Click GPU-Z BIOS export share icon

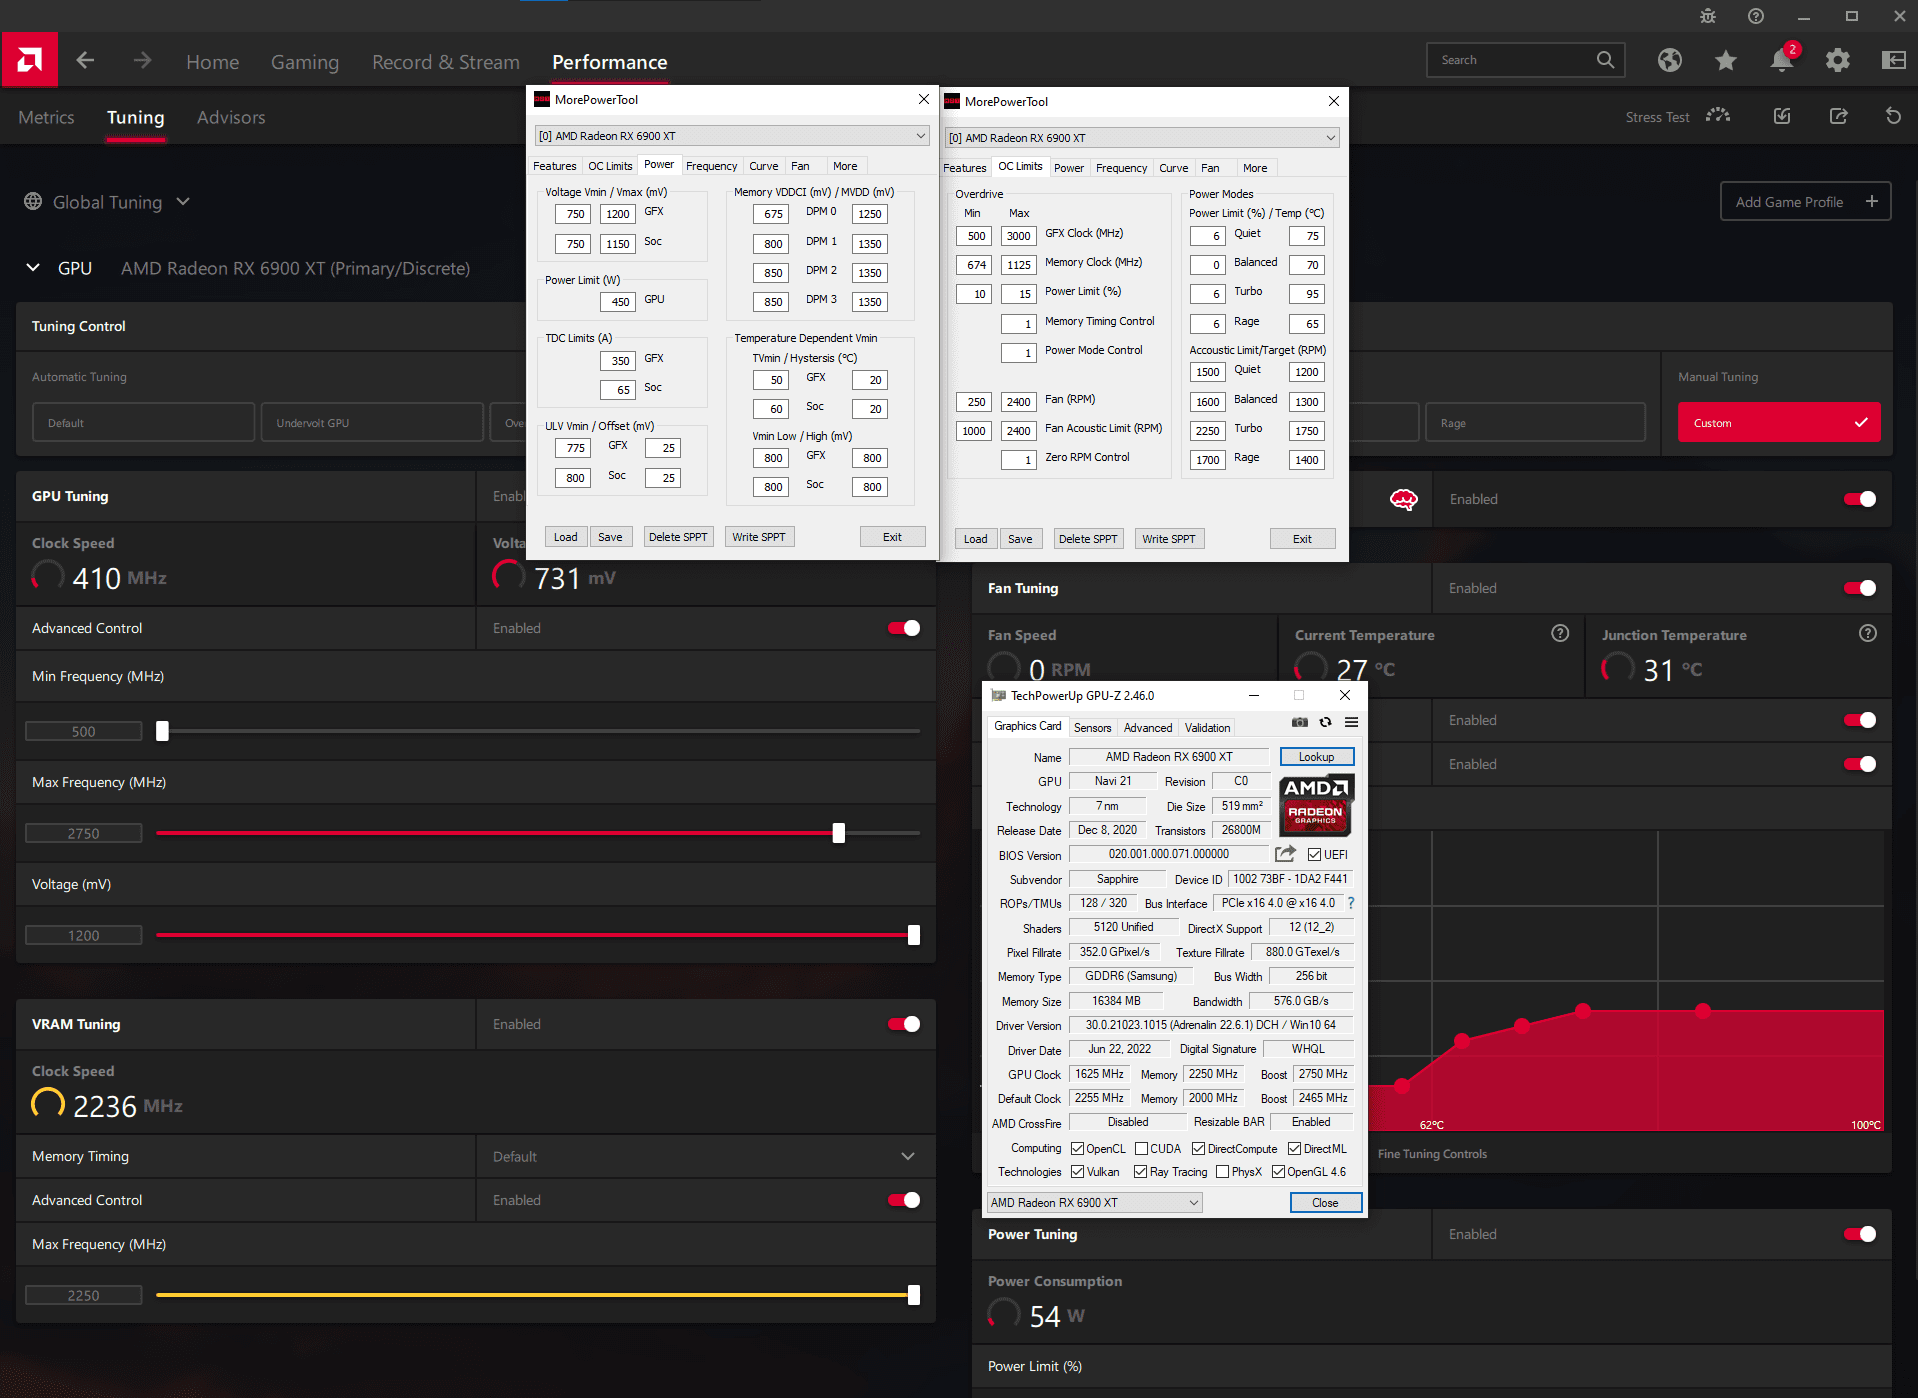coord(1285,854)
